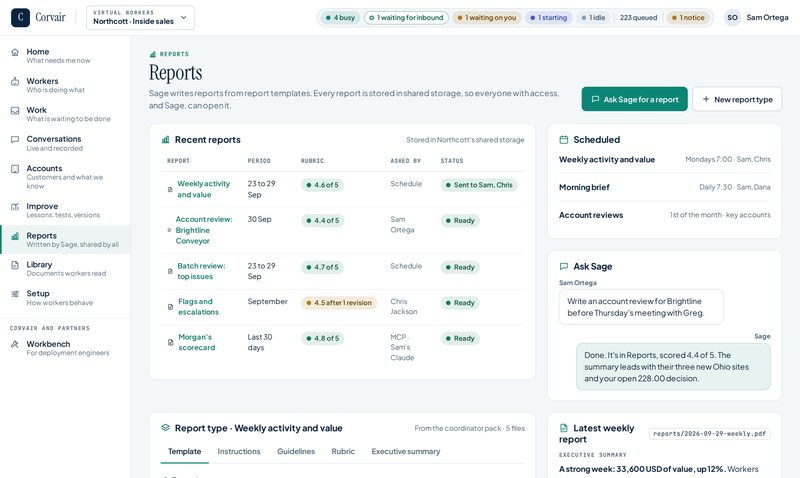Click the Ready status for Morgan's scorecard
800x478 pixels.
[460, 338]
